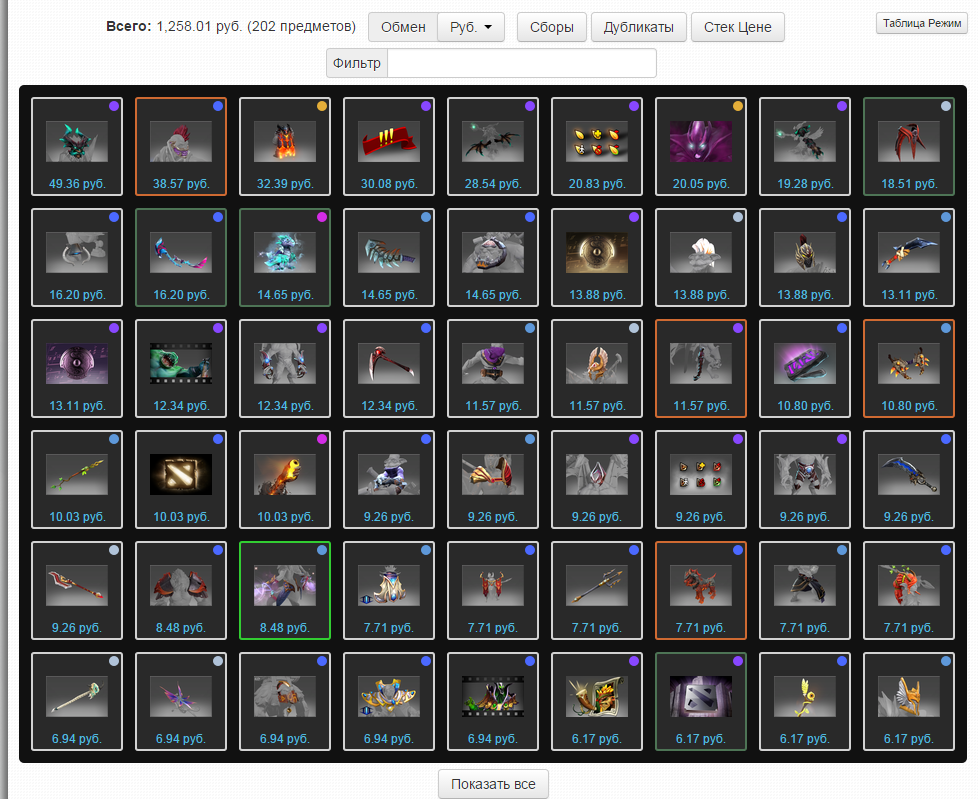The image size is (978, 799).
Task: Click the 1,258.01 руб. total value text
Action: pyautogui.click(x=199, y=27)
